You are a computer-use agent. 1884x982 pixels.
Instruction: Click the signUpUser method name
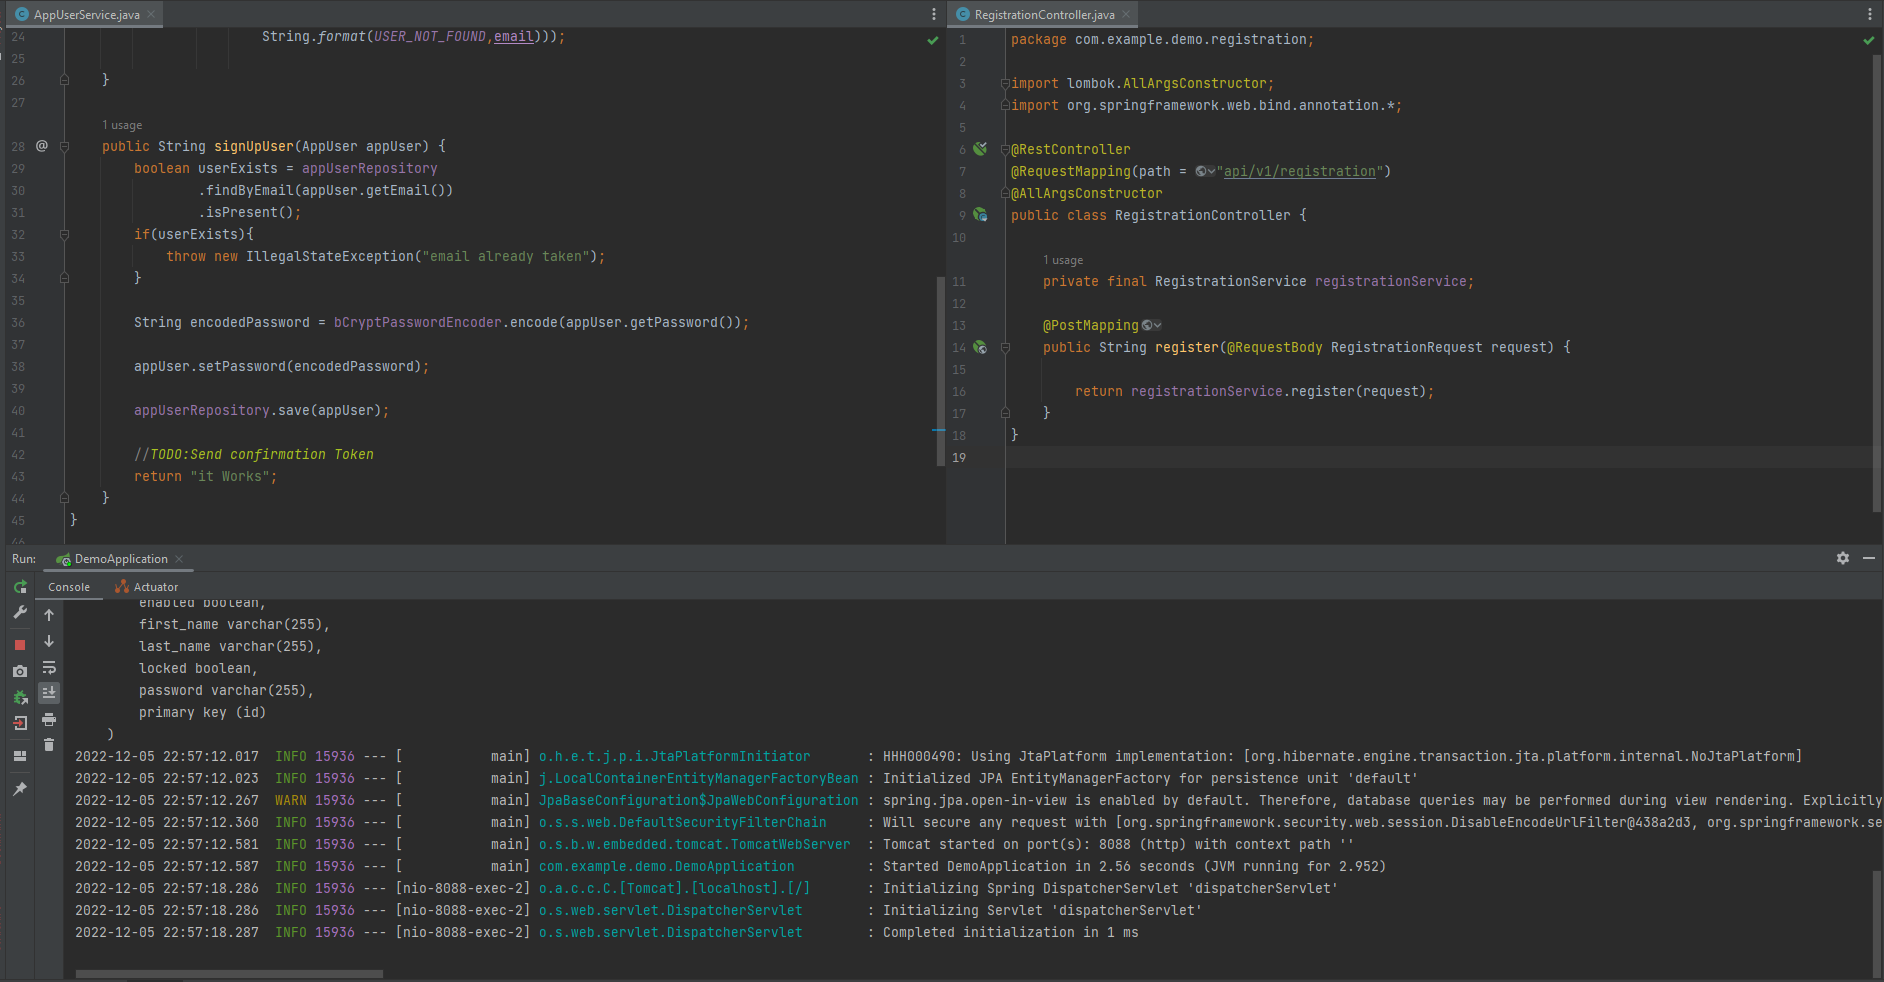(254, 146)
